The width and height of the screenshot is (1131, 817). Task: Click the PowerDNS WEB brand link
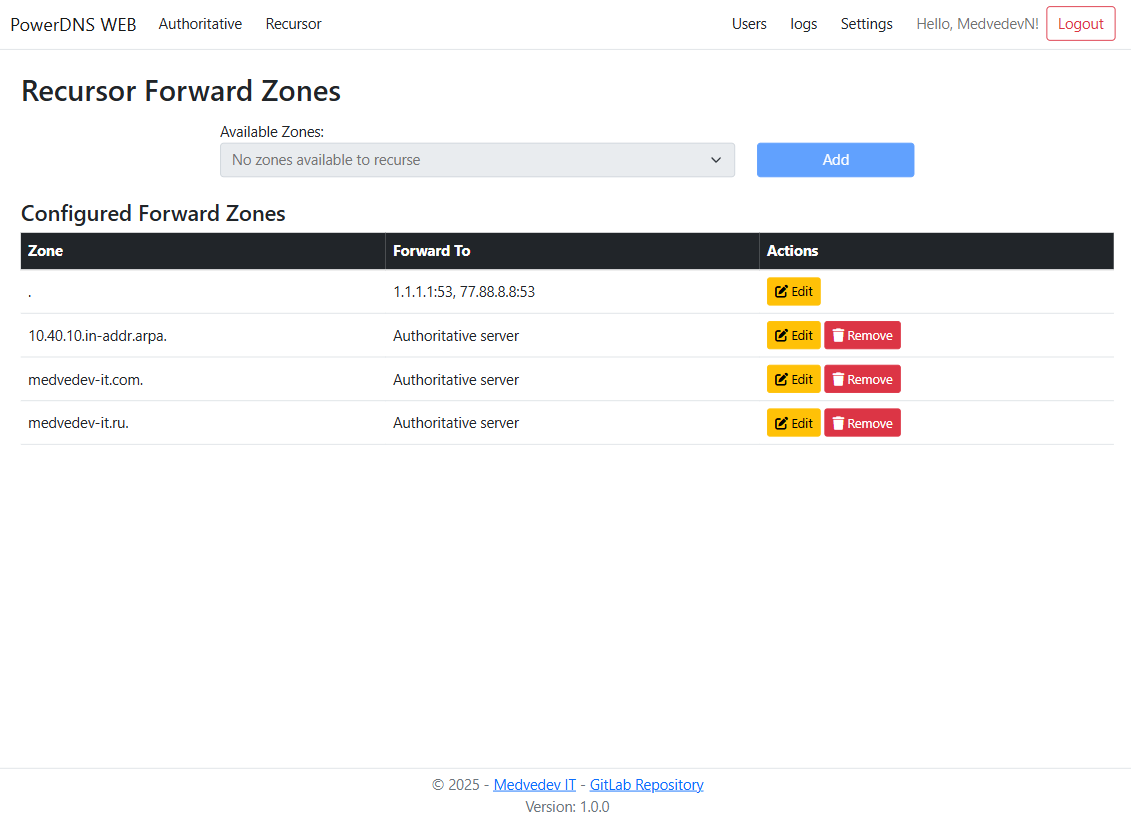pyautogui.click(x=73, y=25)
